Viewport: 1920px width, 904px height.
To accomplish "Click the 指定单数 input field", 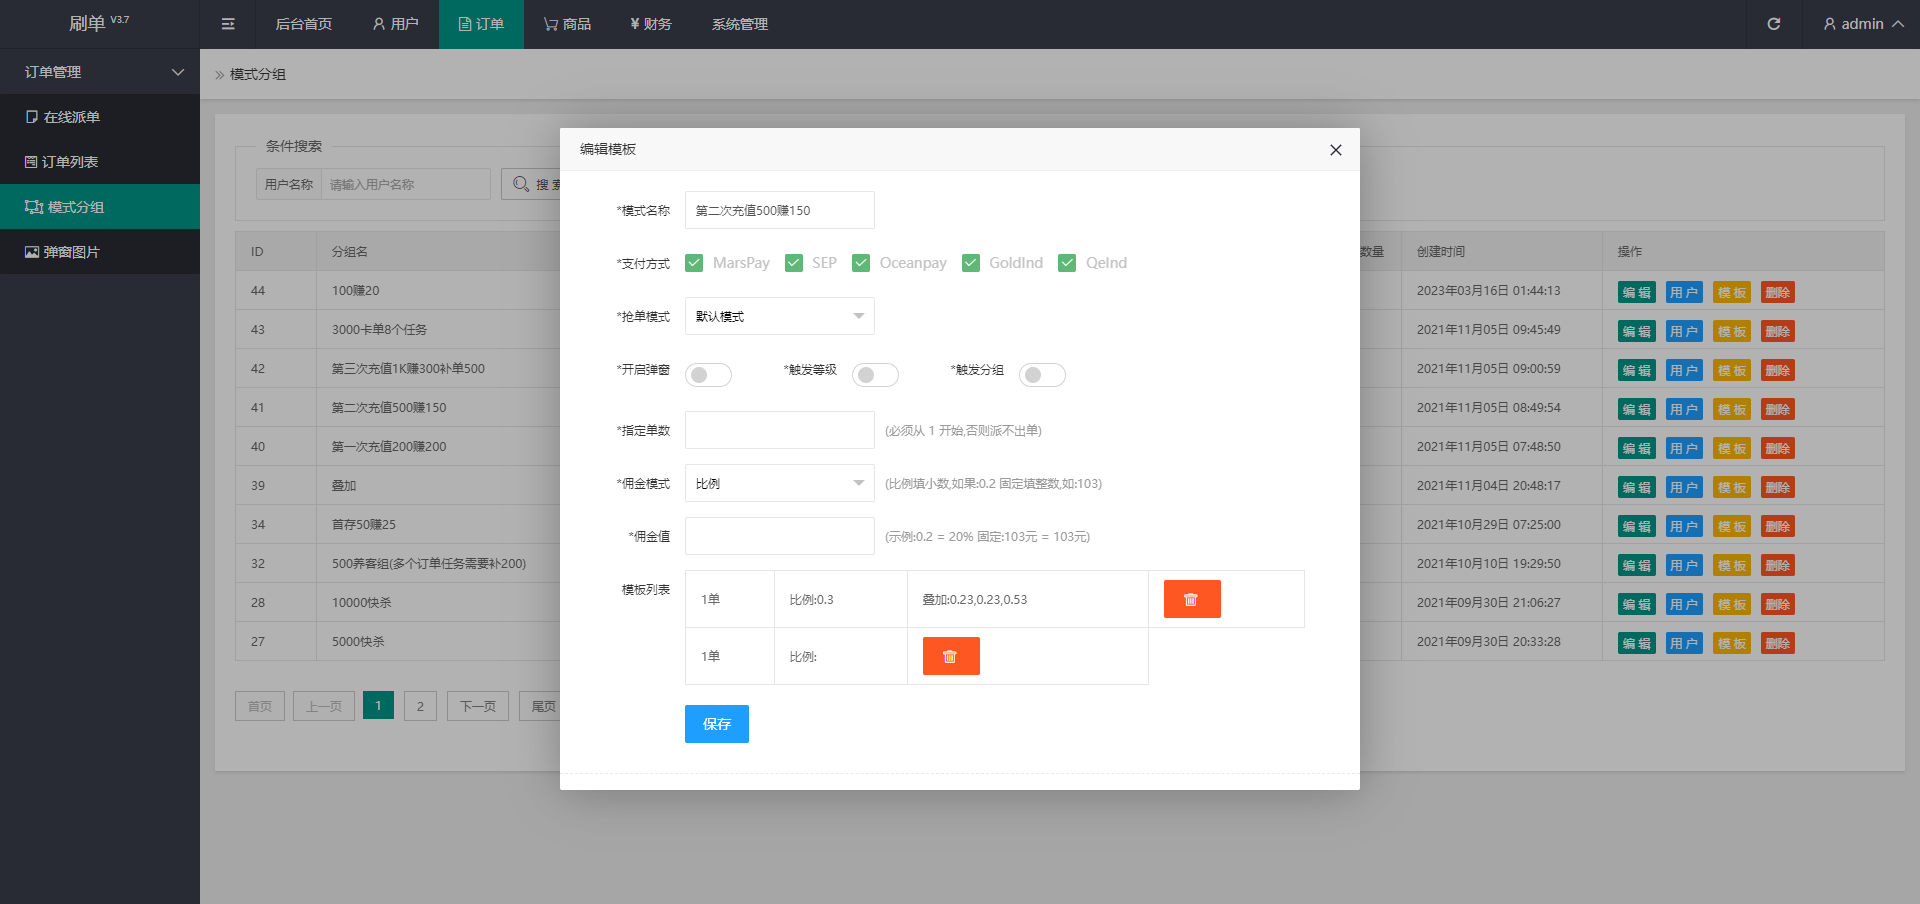I will pyautogui.click(x=779, y=430).
